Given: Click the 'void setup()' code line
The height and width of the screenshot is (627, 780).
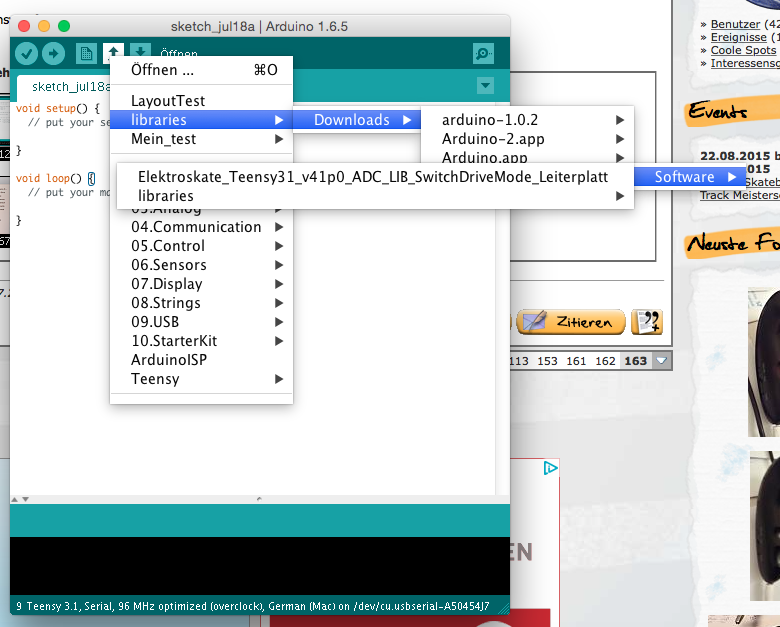Looking at the screenshot, I should tap(58, 108).
